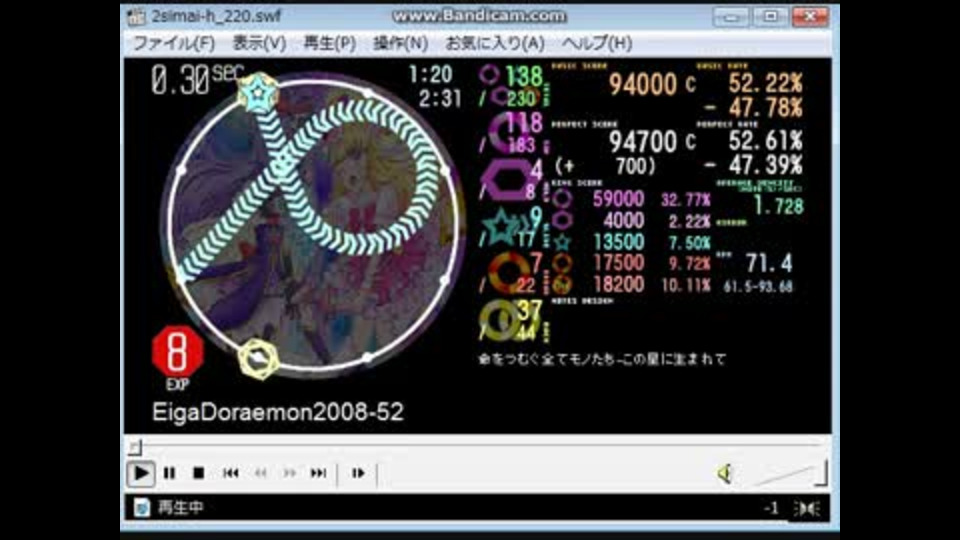
Task: Click the yellow ring icon beside 37
Action: tap(500, 320)
